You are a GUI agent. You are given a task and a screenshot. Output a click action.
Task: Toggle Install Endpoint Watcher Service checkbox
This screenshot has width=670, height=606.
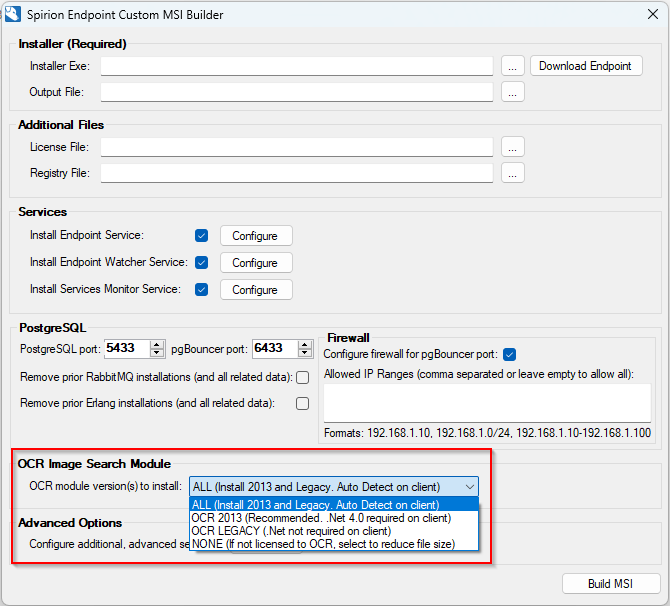pyautogui.click(x=201, y=262)
